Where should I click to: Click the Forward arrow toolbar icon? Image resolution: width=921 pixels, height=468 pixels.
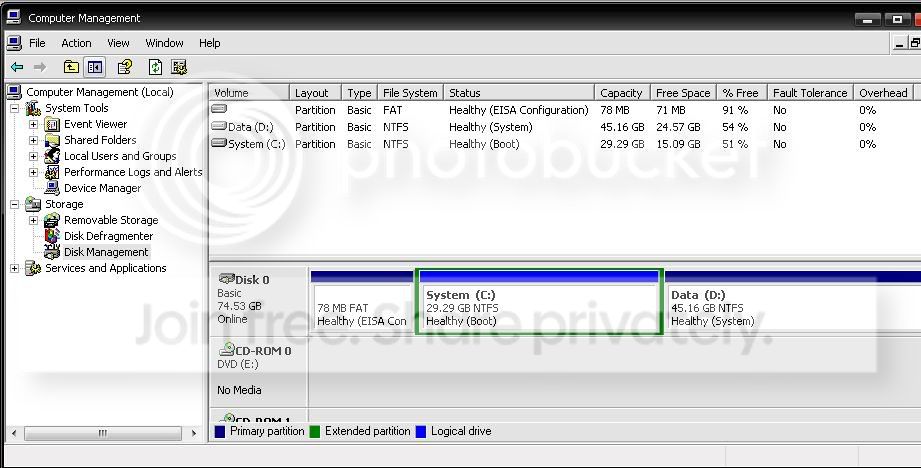[x=40, y=68]
